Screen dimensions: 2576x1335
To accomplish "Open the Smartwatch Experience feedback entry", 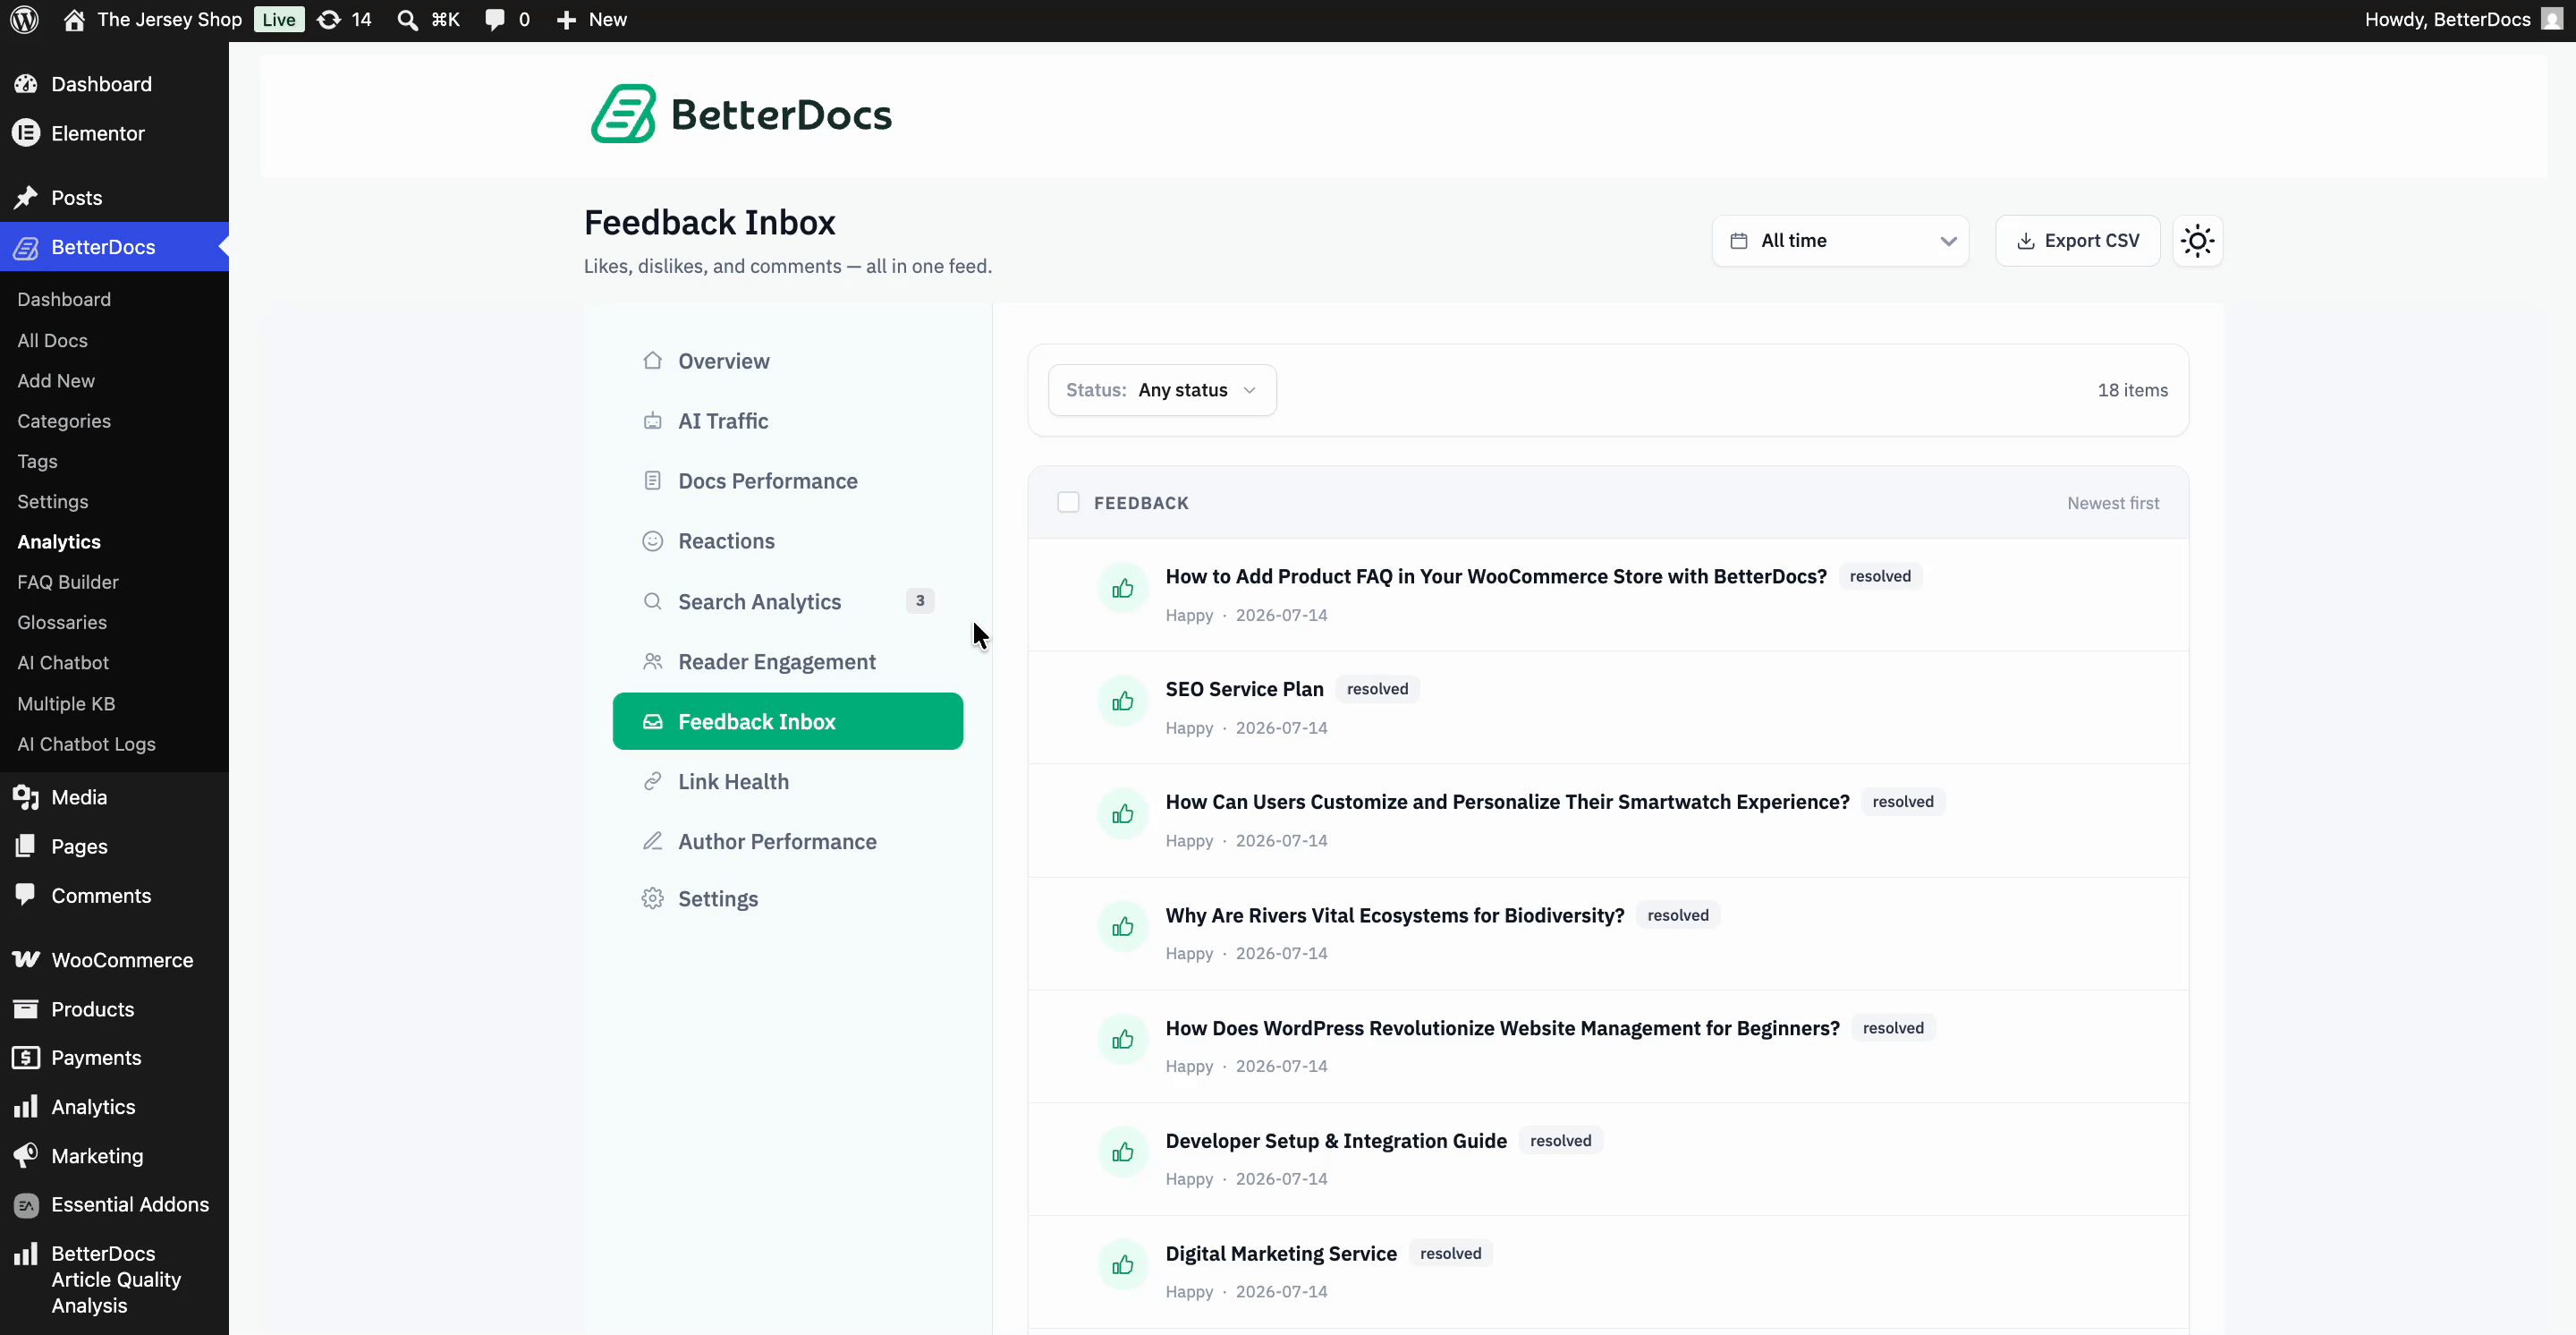I will tap(1507, 802).
